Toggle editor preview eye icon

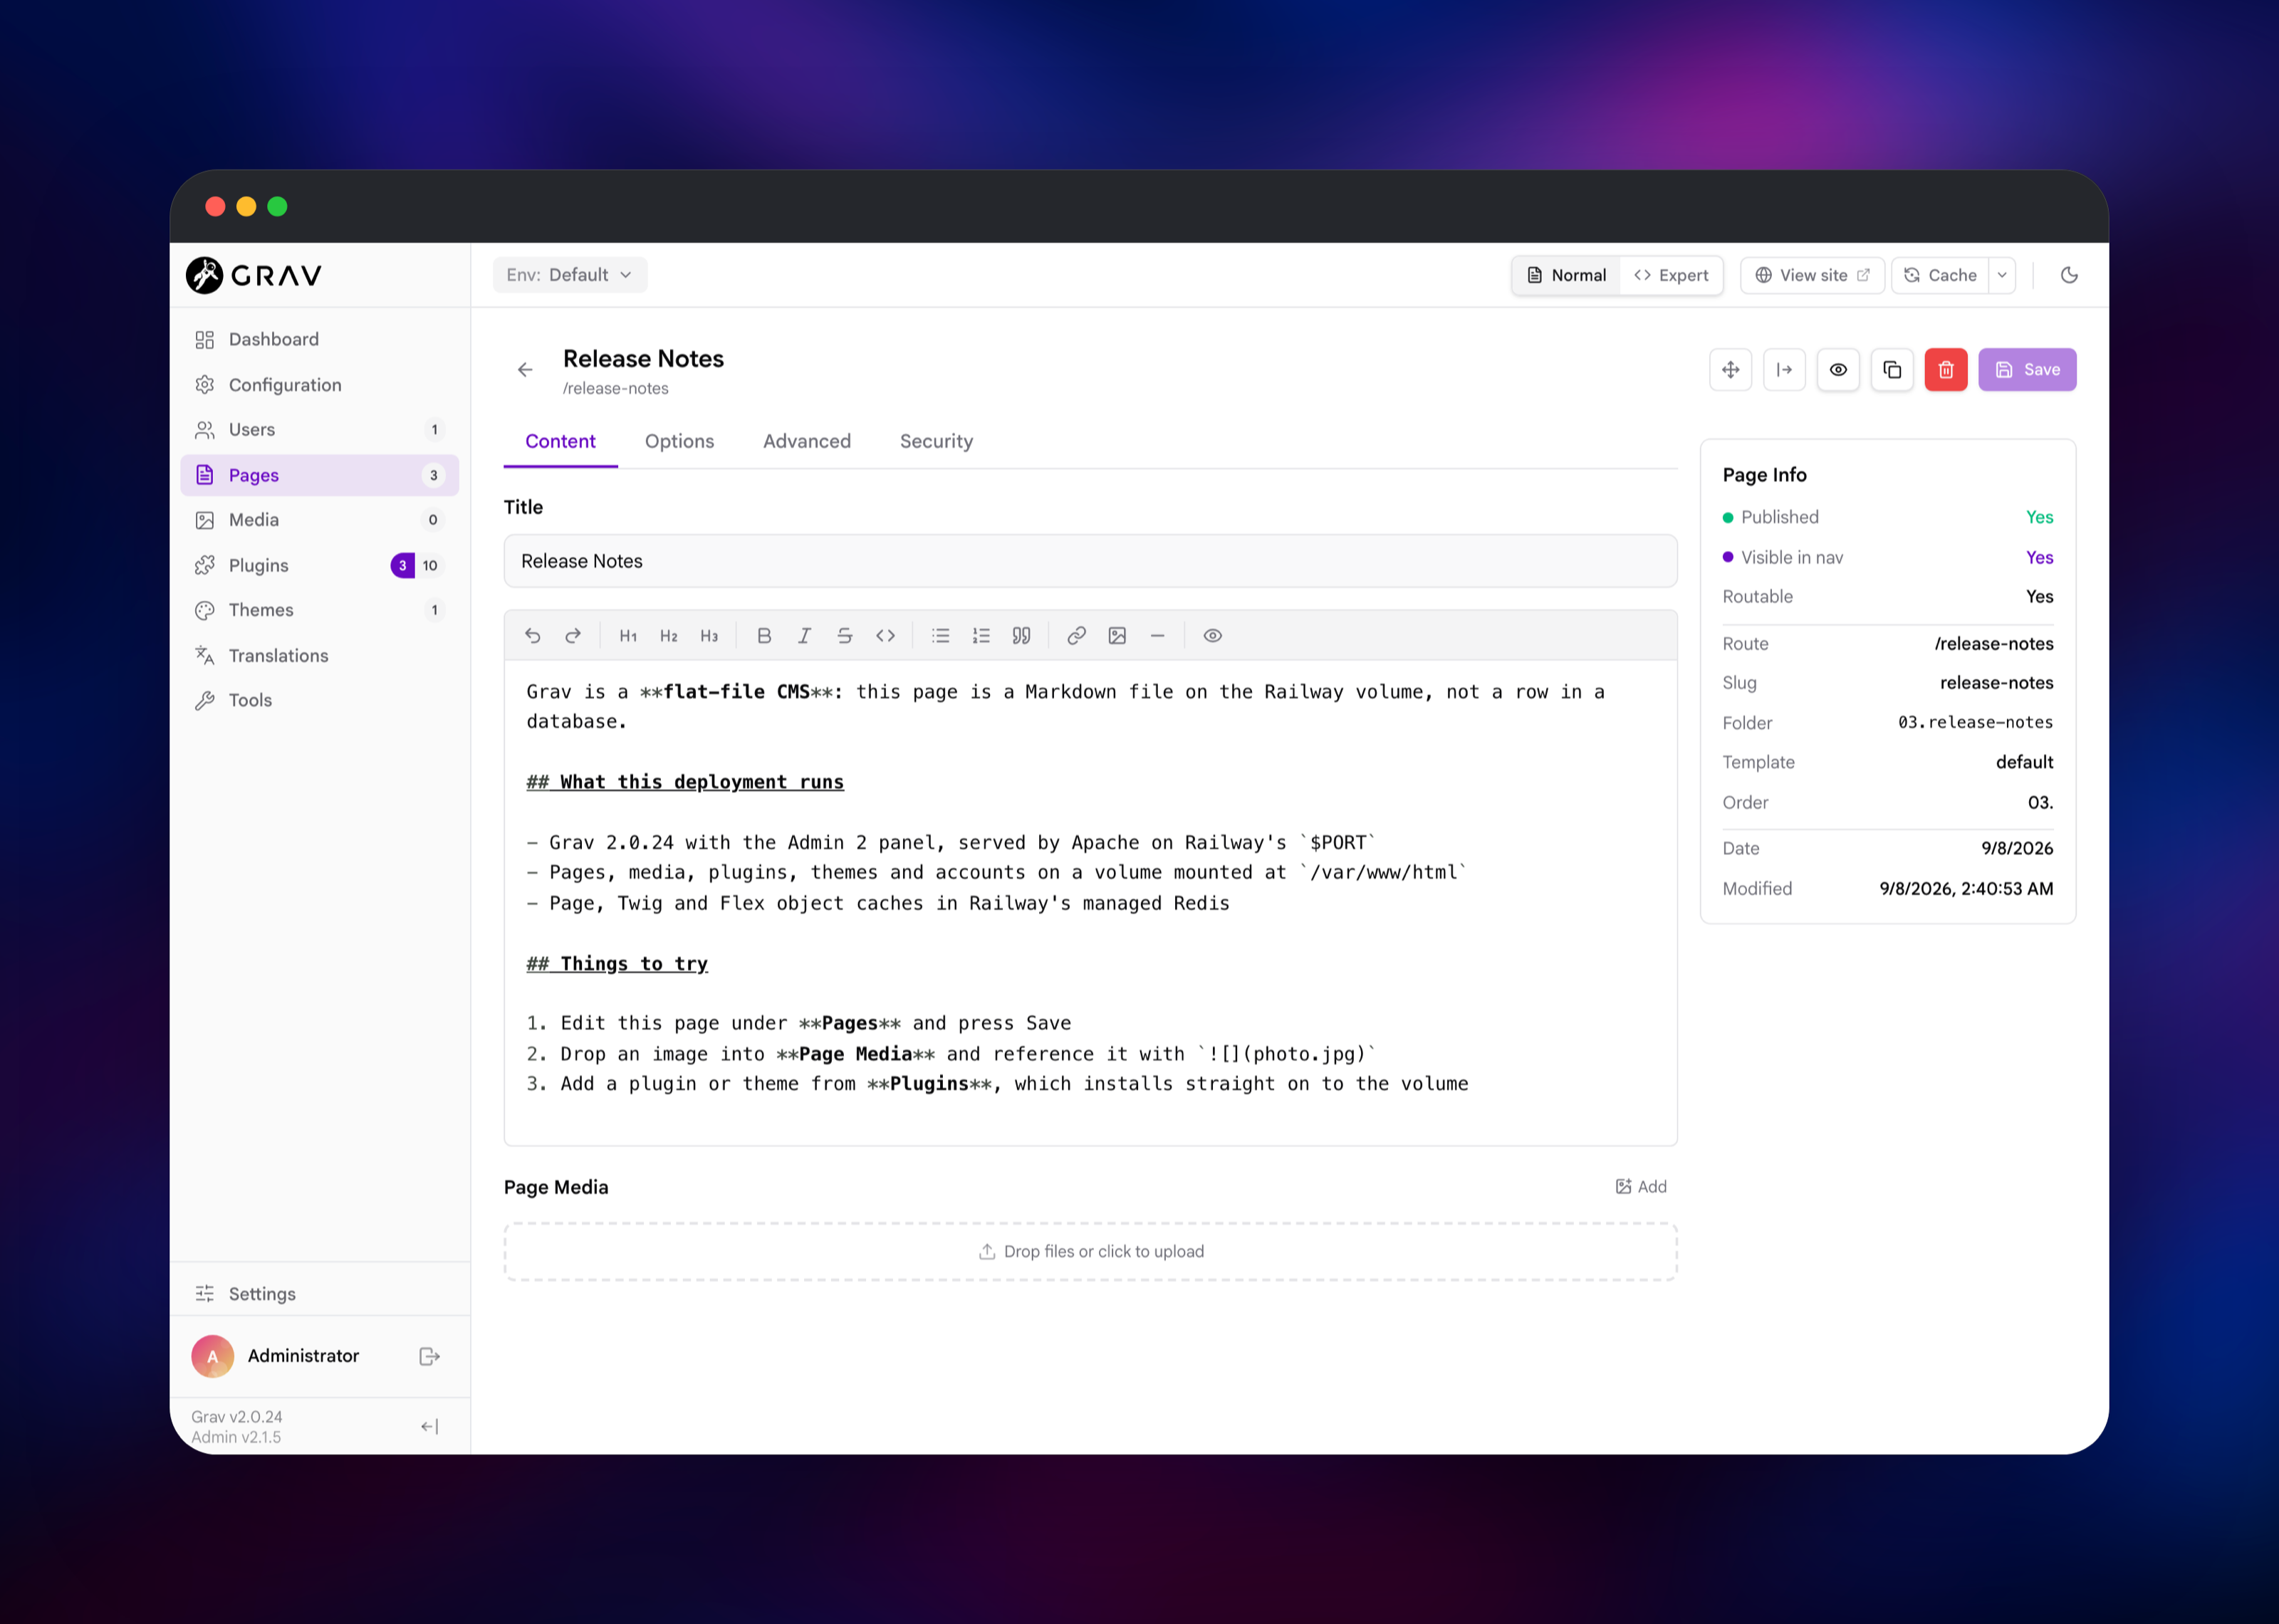(x=1212, y=636)
